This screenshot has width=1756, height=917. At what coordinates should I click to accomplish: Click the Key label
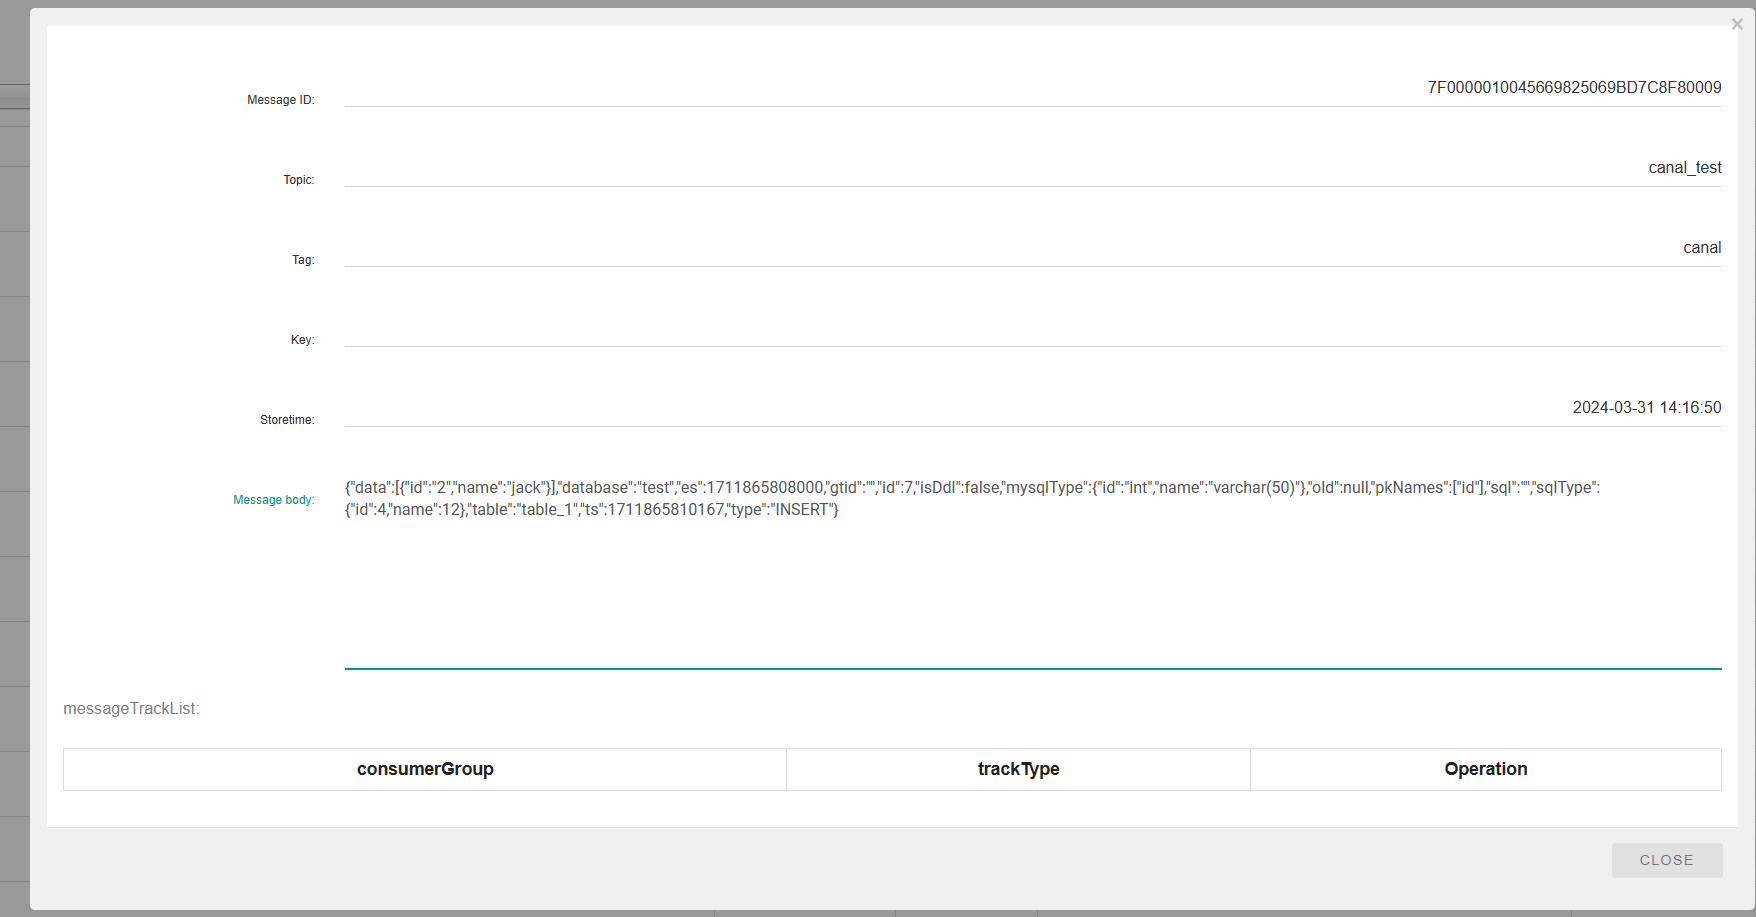pyautogui.click(x=303, y=340)
